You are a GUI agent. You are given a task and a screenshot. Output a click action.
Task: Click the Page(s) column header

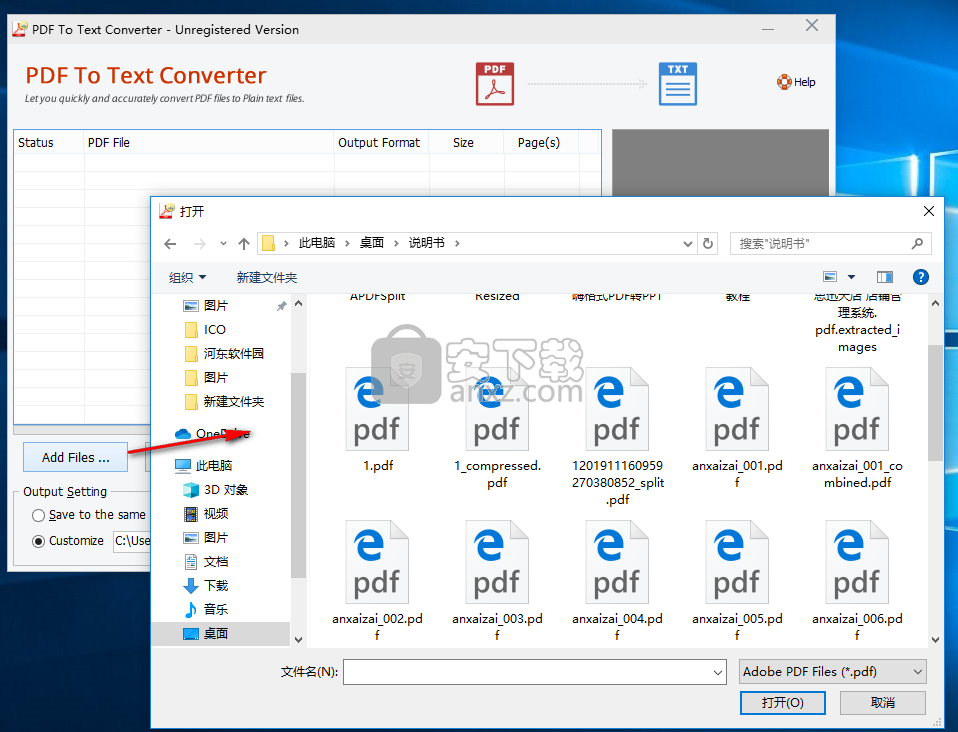point(541,142)
